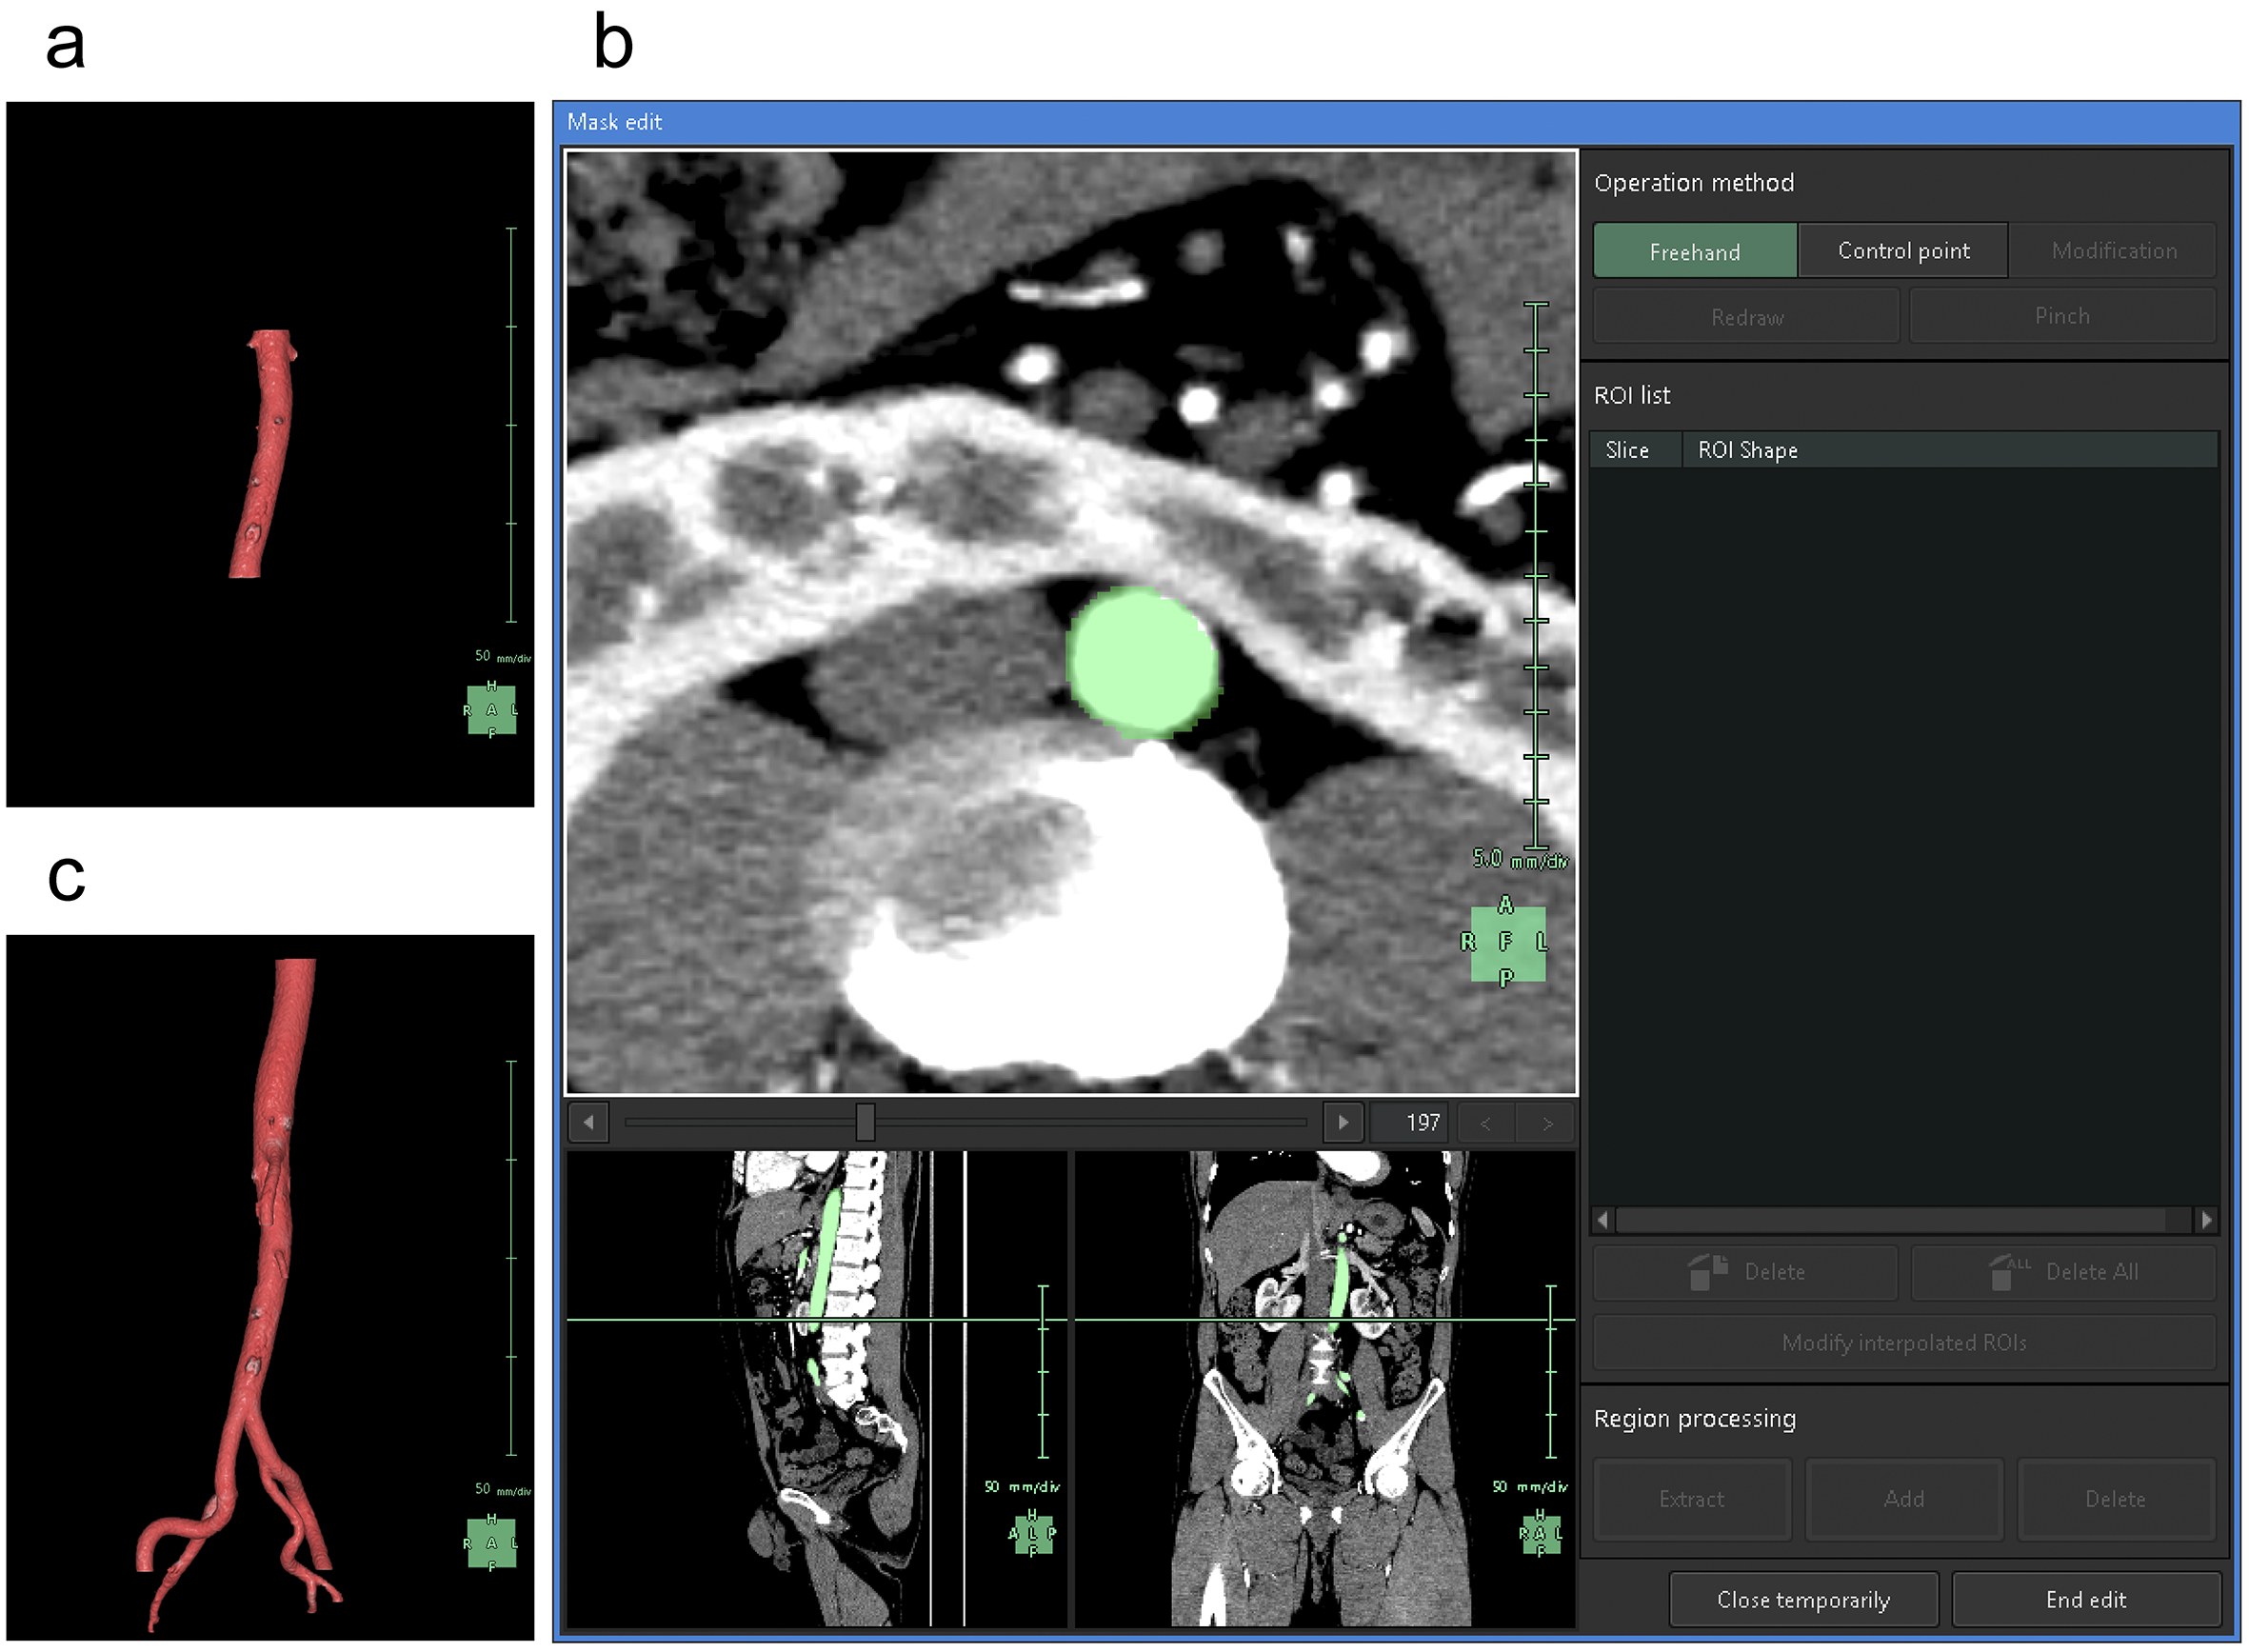
Task: Click the slice slider left arrow
Action: [589, 1123]
